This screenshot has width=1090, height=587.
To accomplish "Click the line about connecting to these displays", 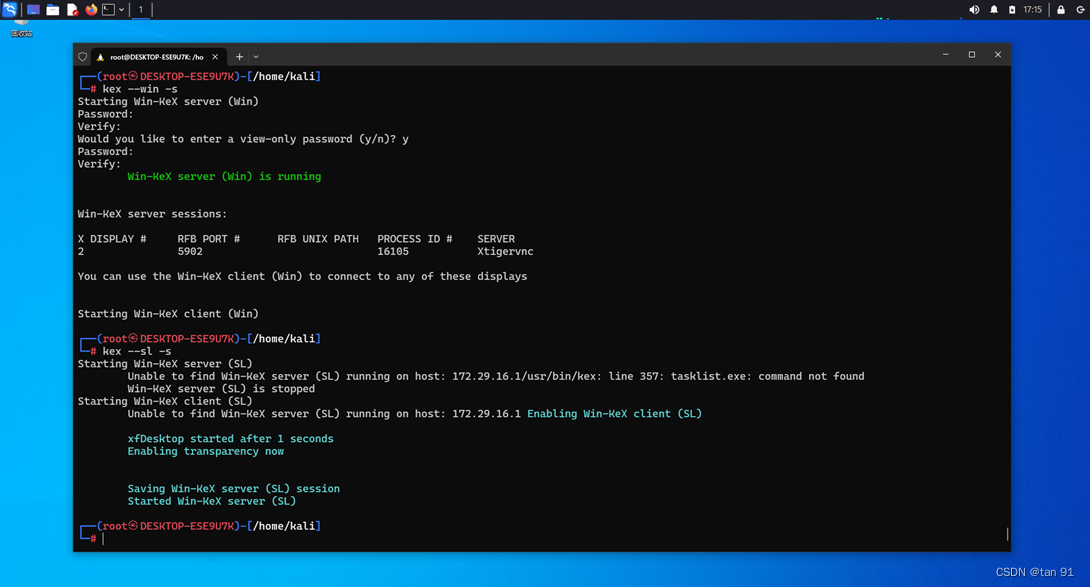I will pyautogui.click(x=302, y=277).
